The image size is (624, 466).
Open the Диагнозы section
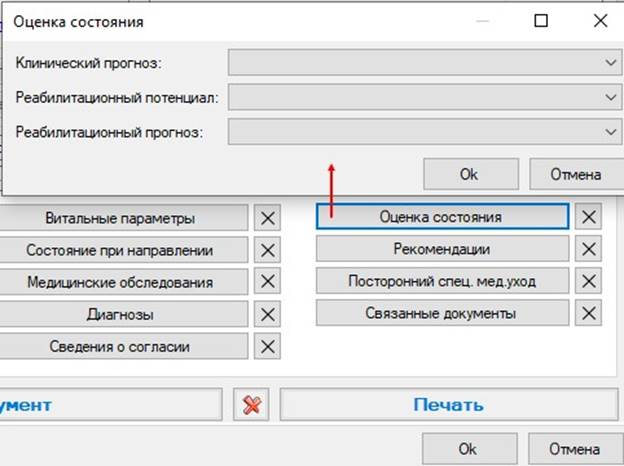pos(123,314)
